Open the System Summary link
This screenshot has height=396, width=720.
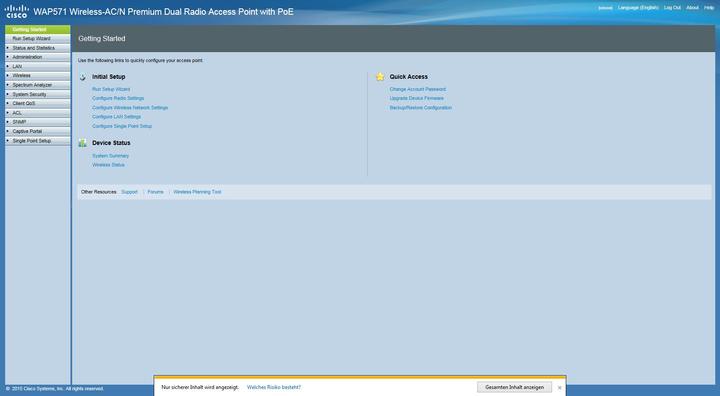[x=111, y=156]
